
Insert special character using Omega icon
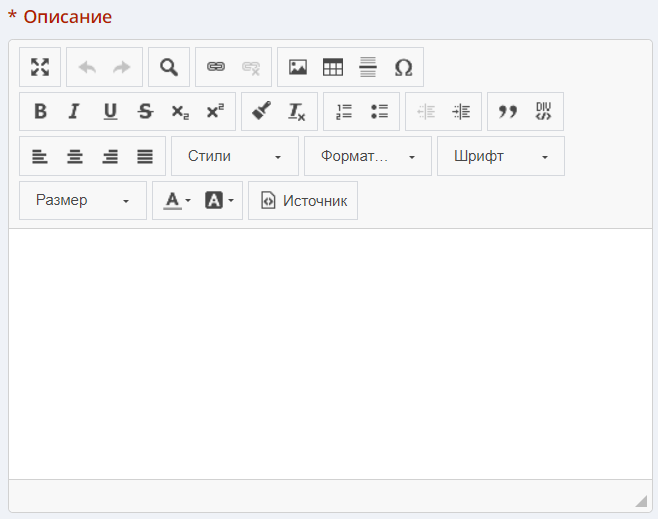403,67
